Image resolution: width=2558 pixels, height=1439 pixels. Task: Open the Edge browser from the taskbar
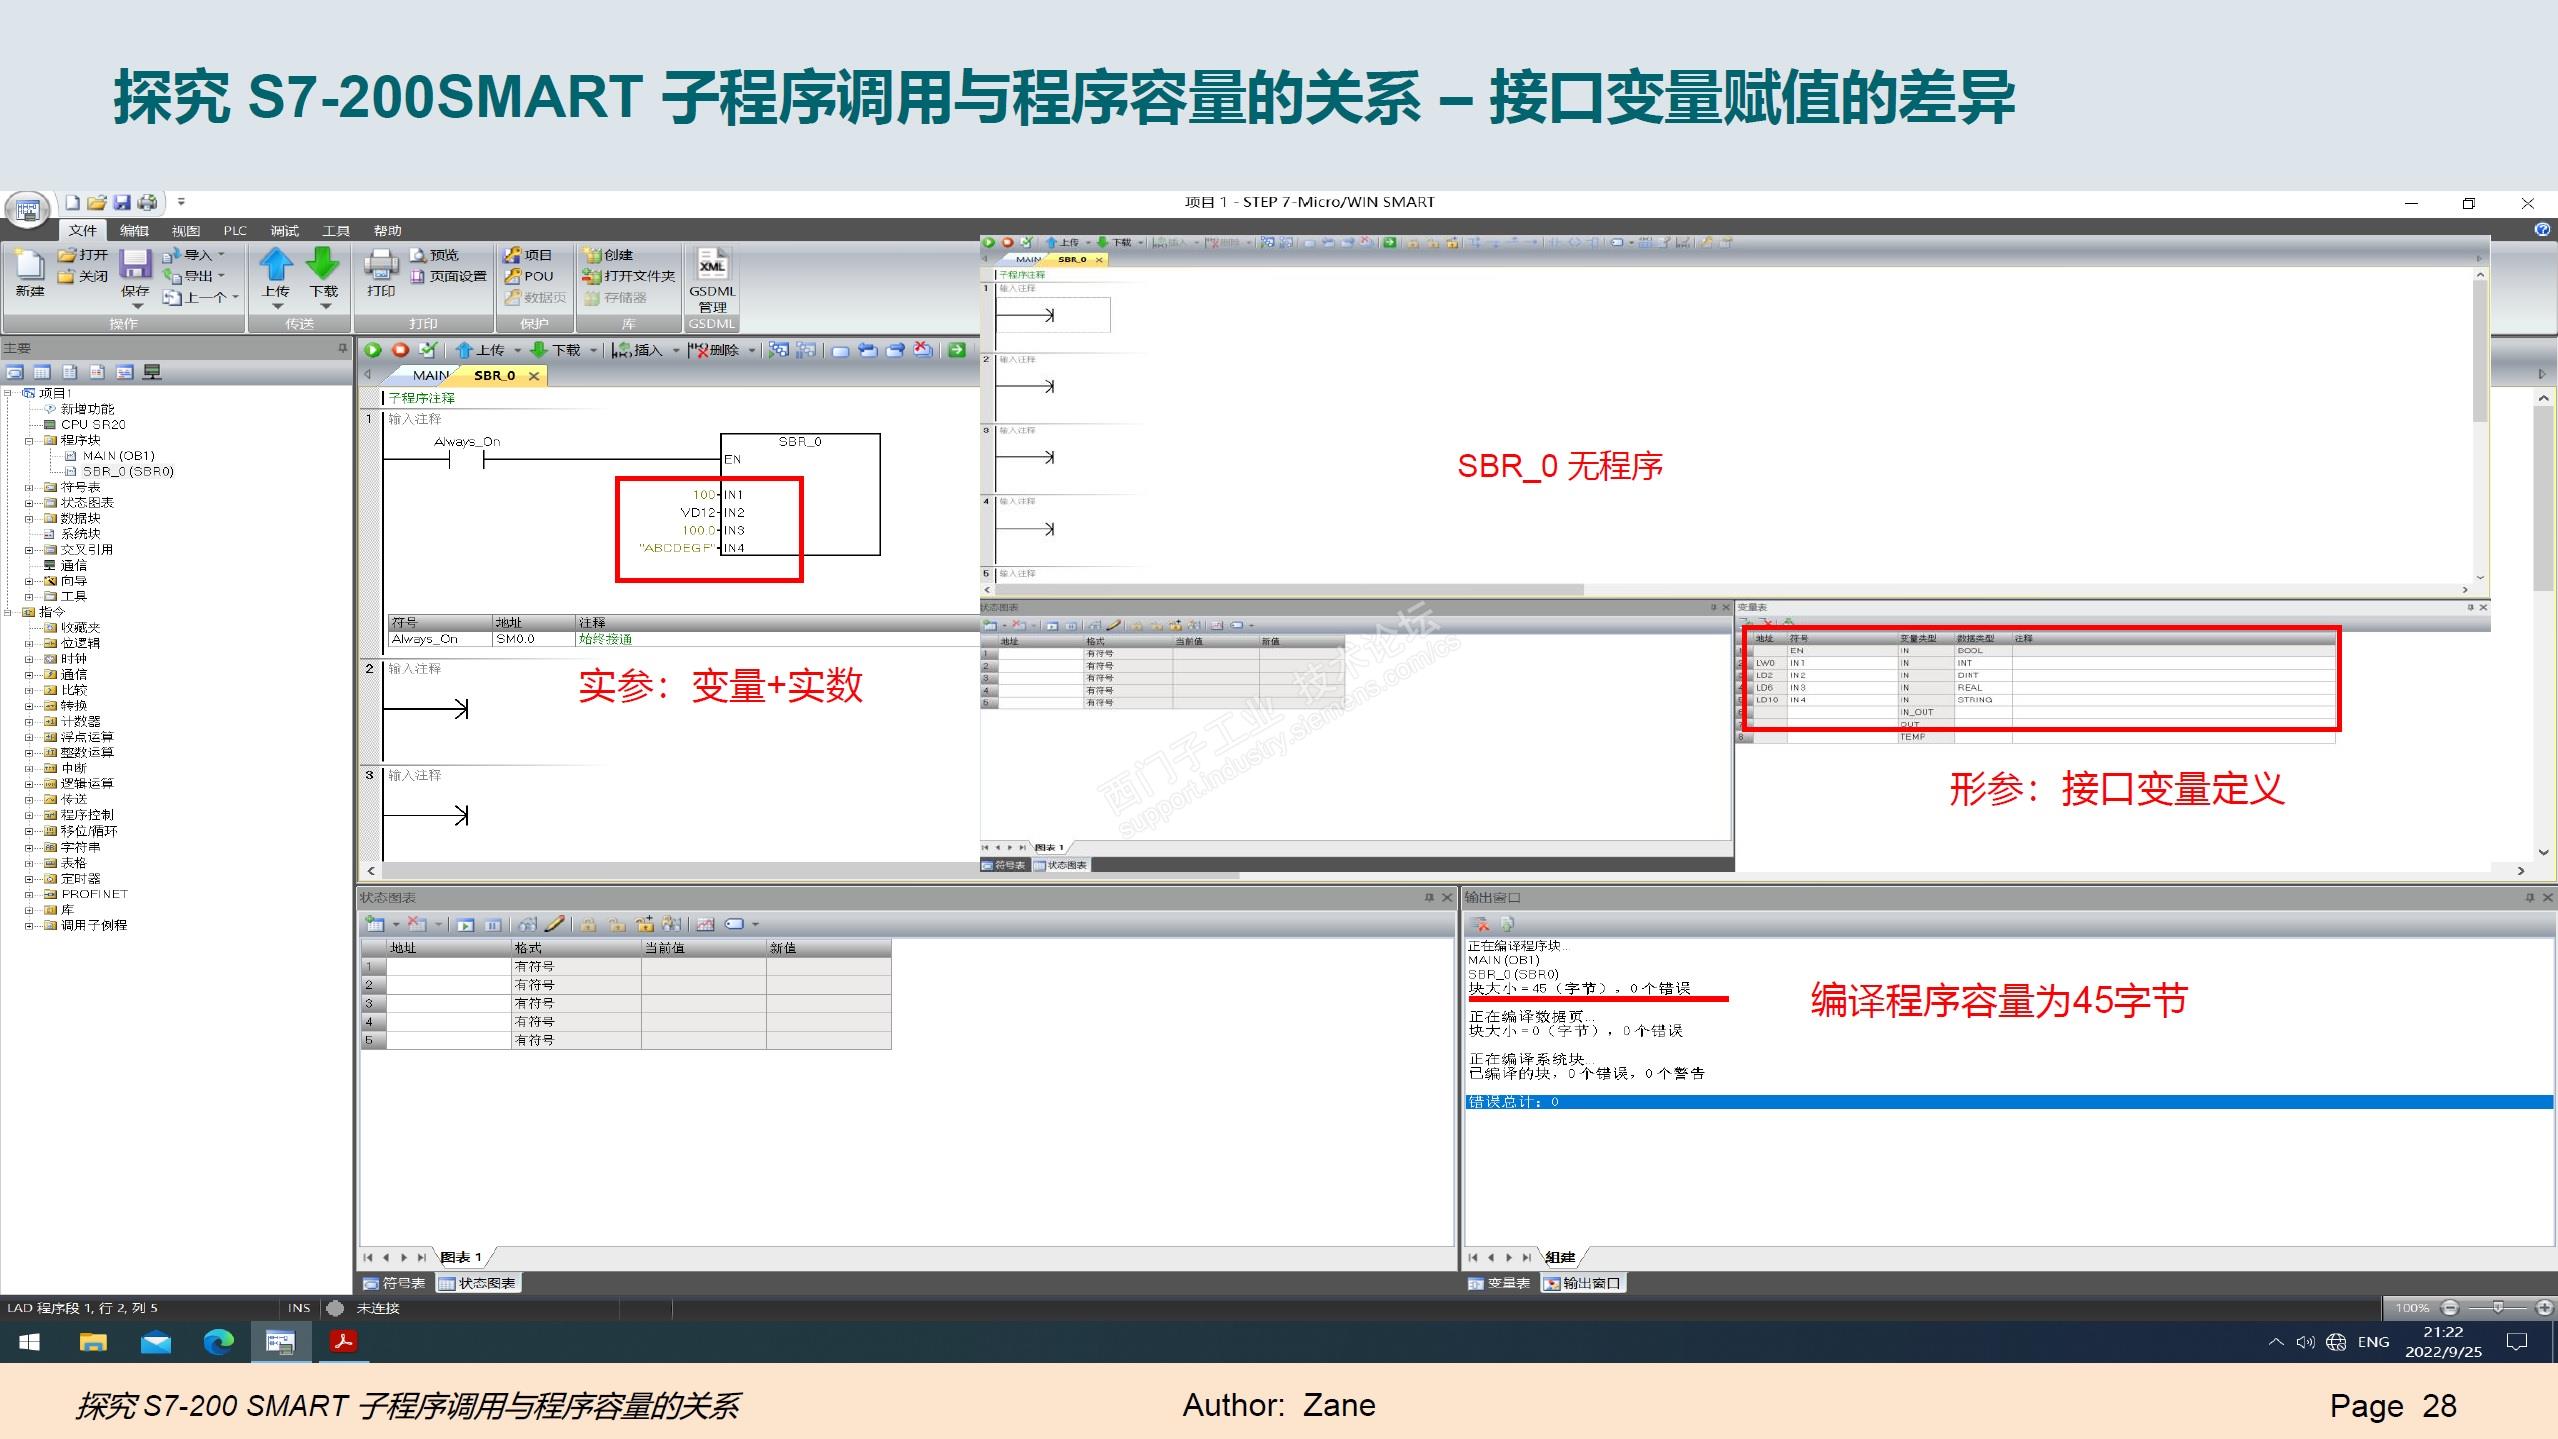tap(218, 1342)
